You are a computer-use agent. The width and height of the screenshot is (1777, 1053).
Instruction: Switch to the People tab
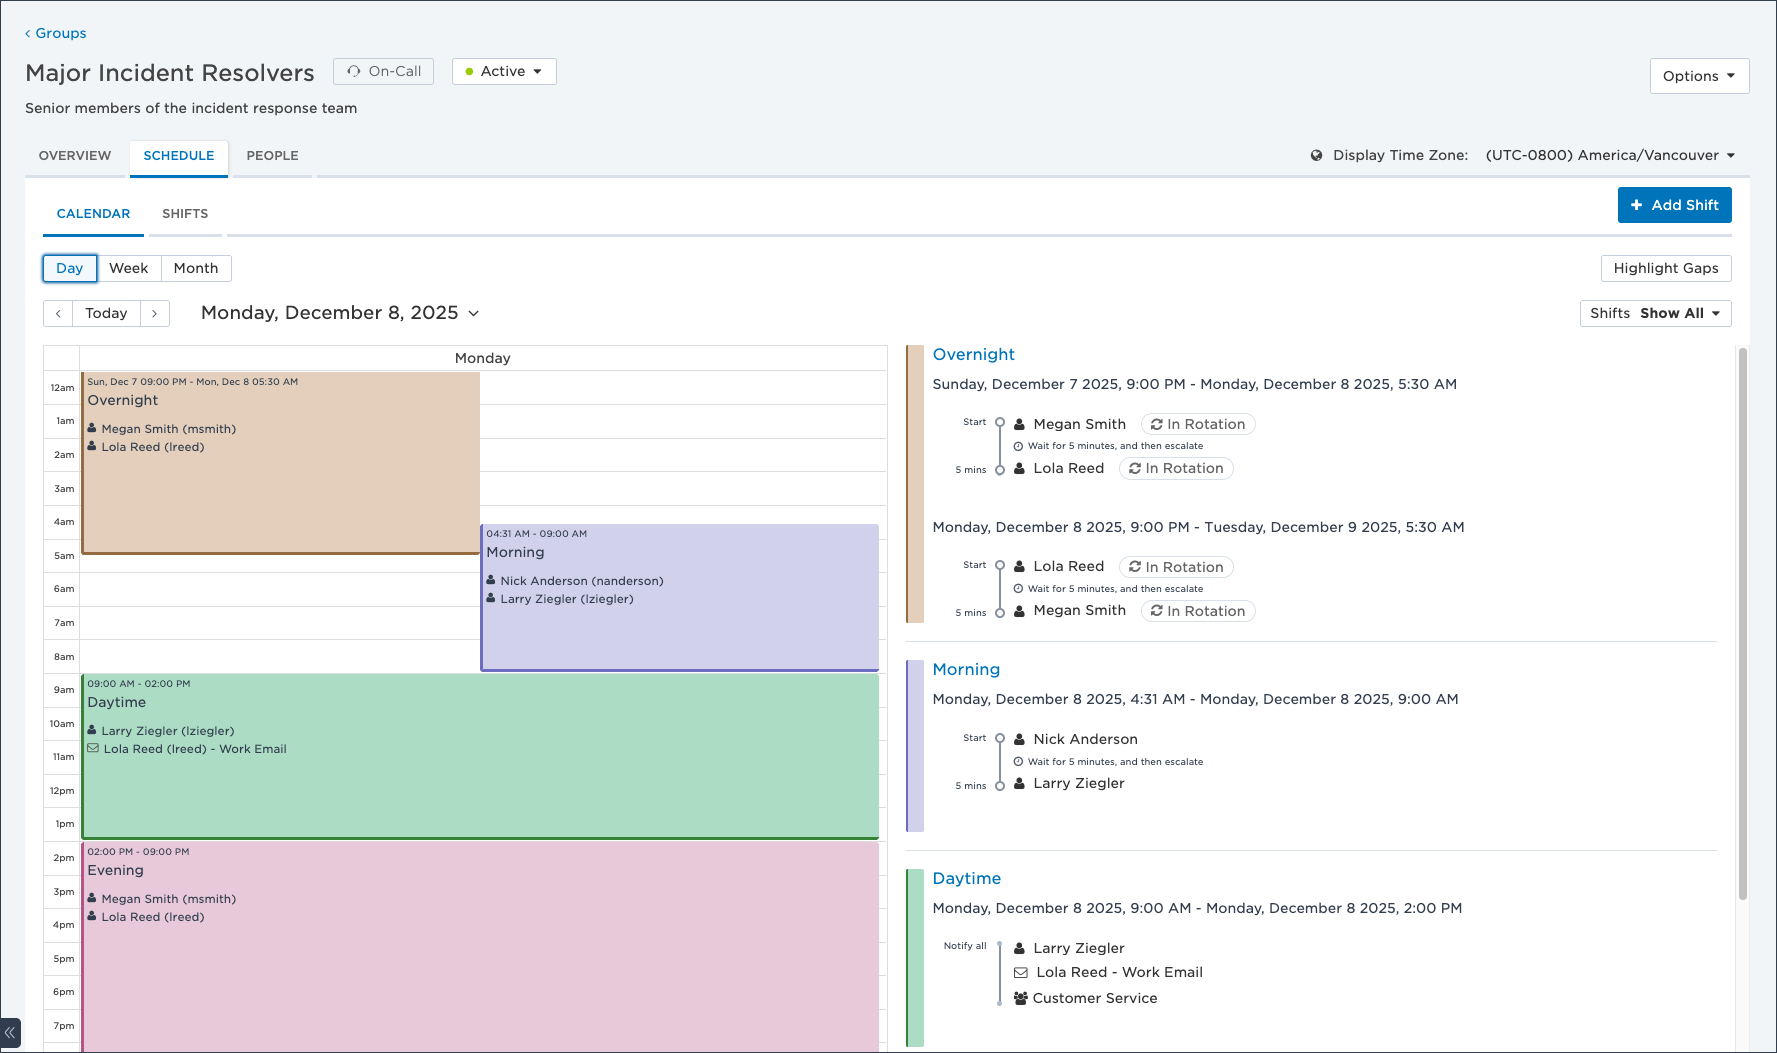click(272, 155)
